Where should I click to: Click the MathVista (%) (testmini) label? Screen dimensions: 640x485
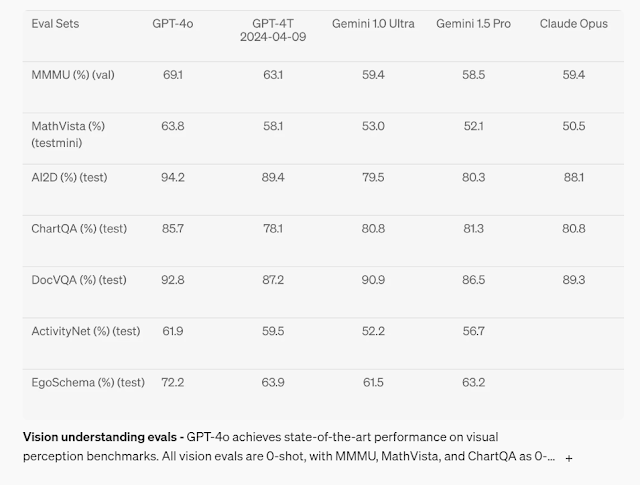(x=68, y=134)
